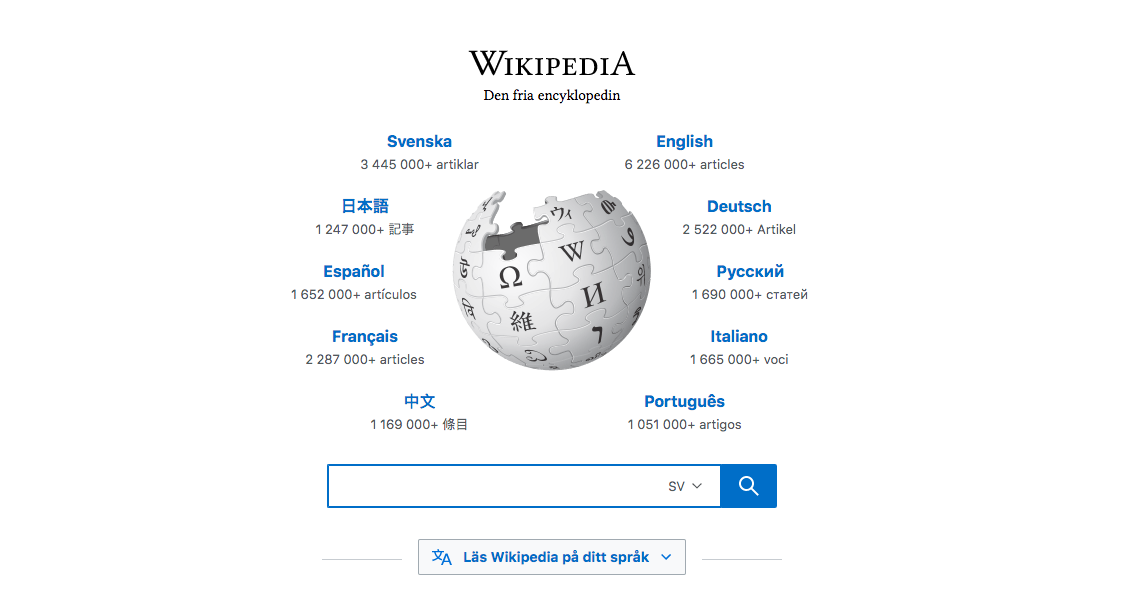Click the 6 226 000+ articles text
Image resolution: width=1148 pixels, height=598 pixels.
[684, 165]
